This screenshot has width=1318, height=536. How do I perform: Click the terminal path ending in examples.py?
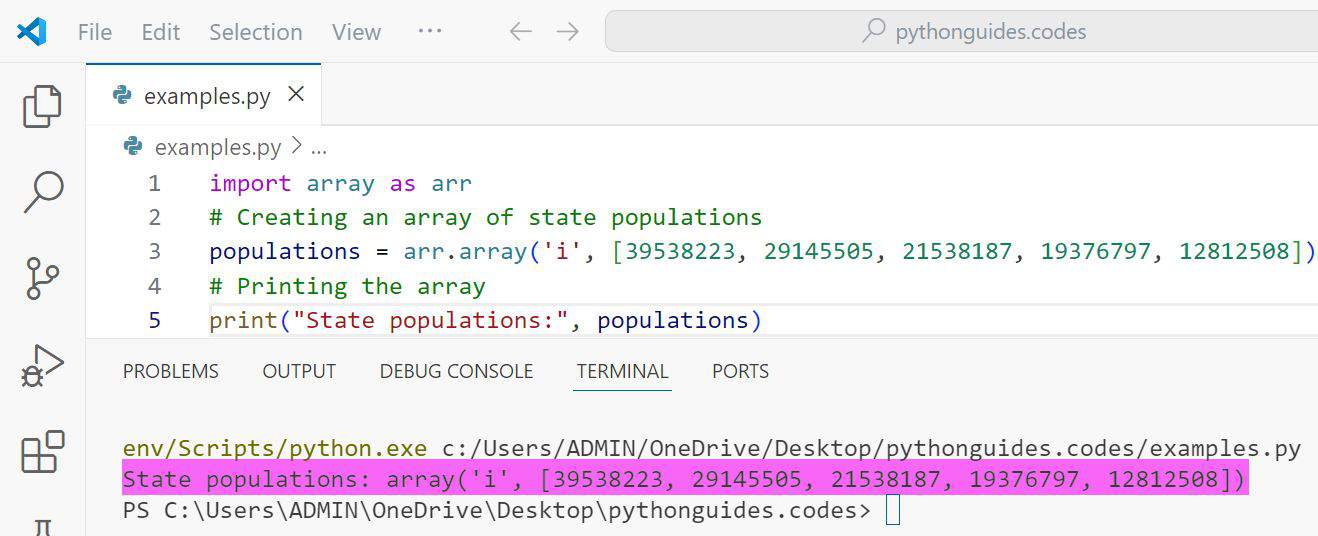pyautogui.click(x=871, y=449)
